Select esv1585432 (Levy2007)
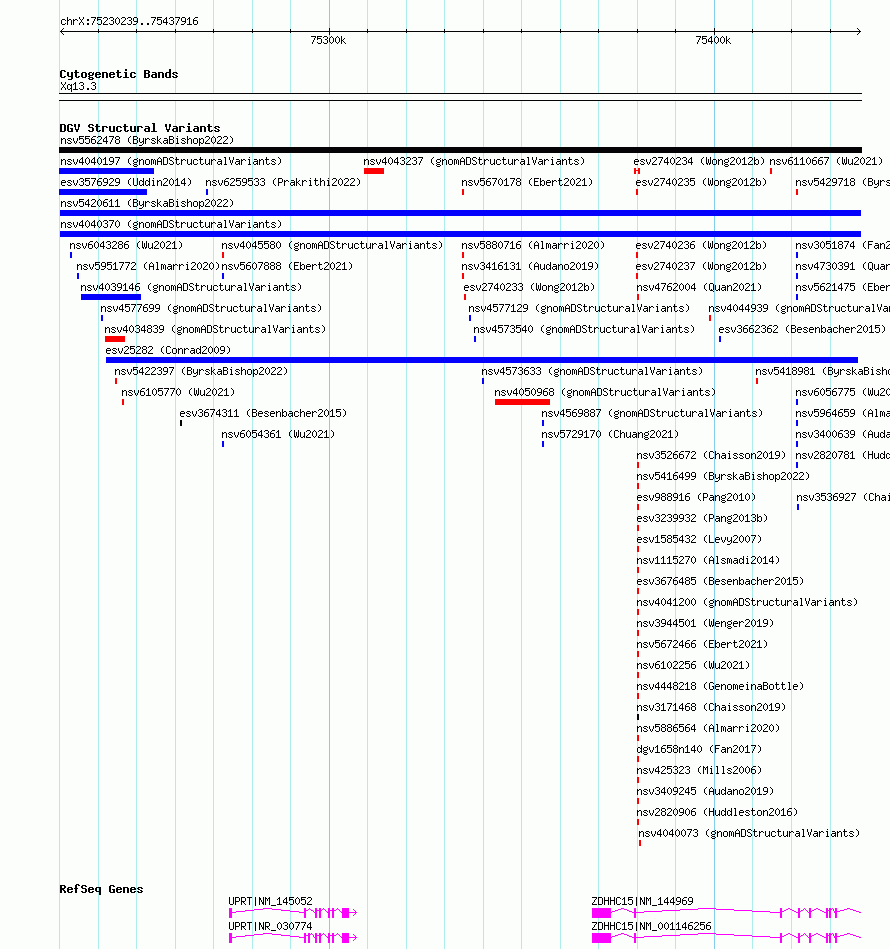The height and width of the screenshot is (949, 890). [x=699, y=539]
